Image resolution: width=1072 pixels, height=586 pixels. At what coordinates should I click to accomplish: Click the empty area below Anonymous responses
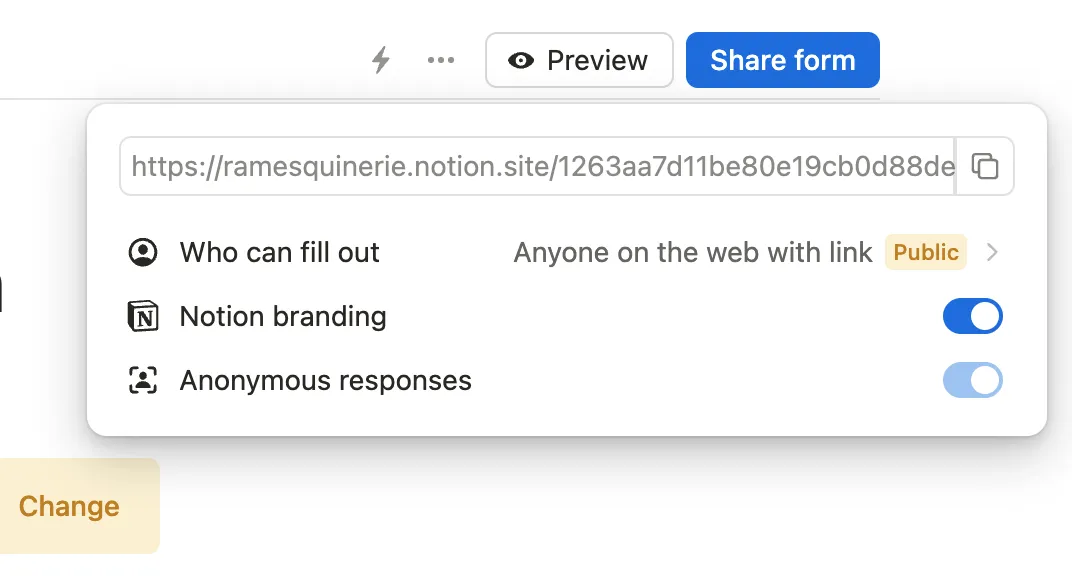click(560, 418)
